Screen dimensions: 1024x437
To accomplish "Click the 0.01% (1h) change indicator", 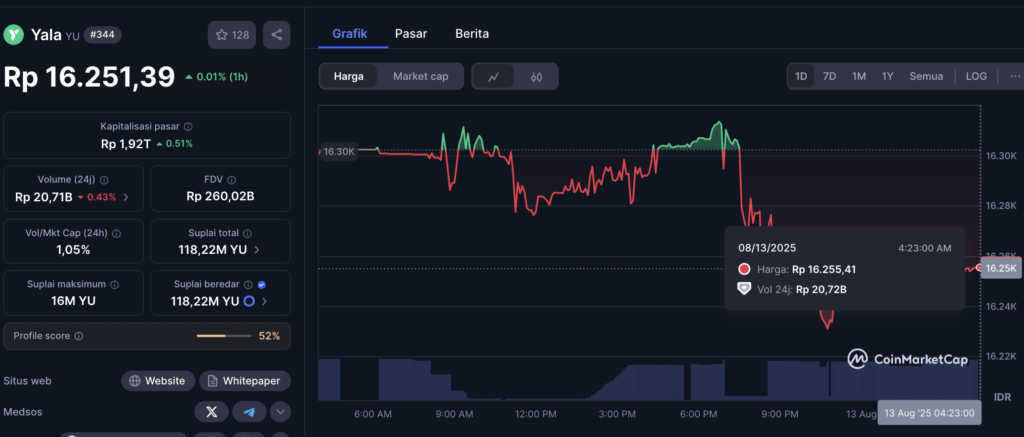I will tap(216, 77).
